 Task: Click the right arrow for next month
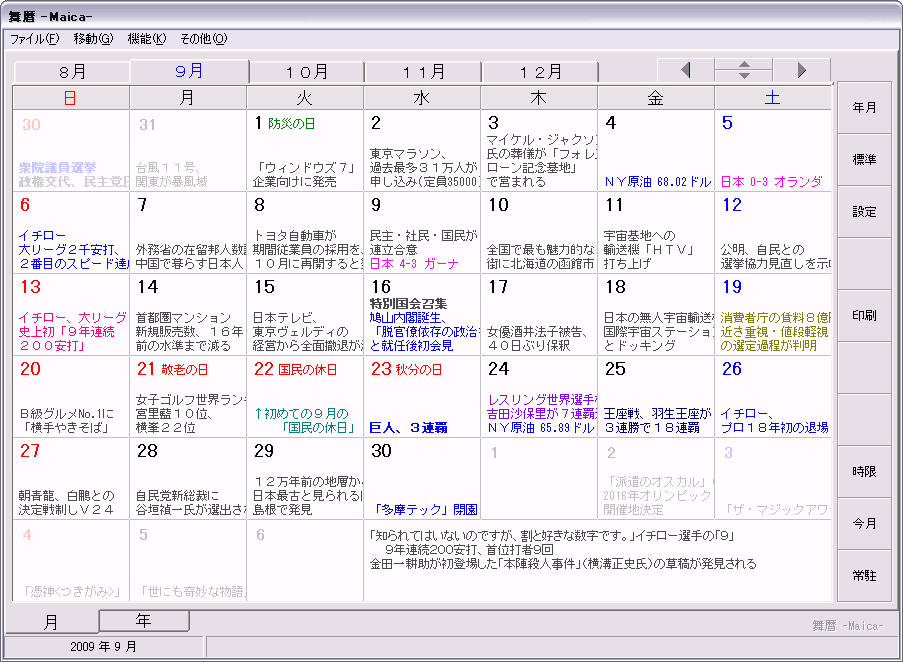point(801,70)
